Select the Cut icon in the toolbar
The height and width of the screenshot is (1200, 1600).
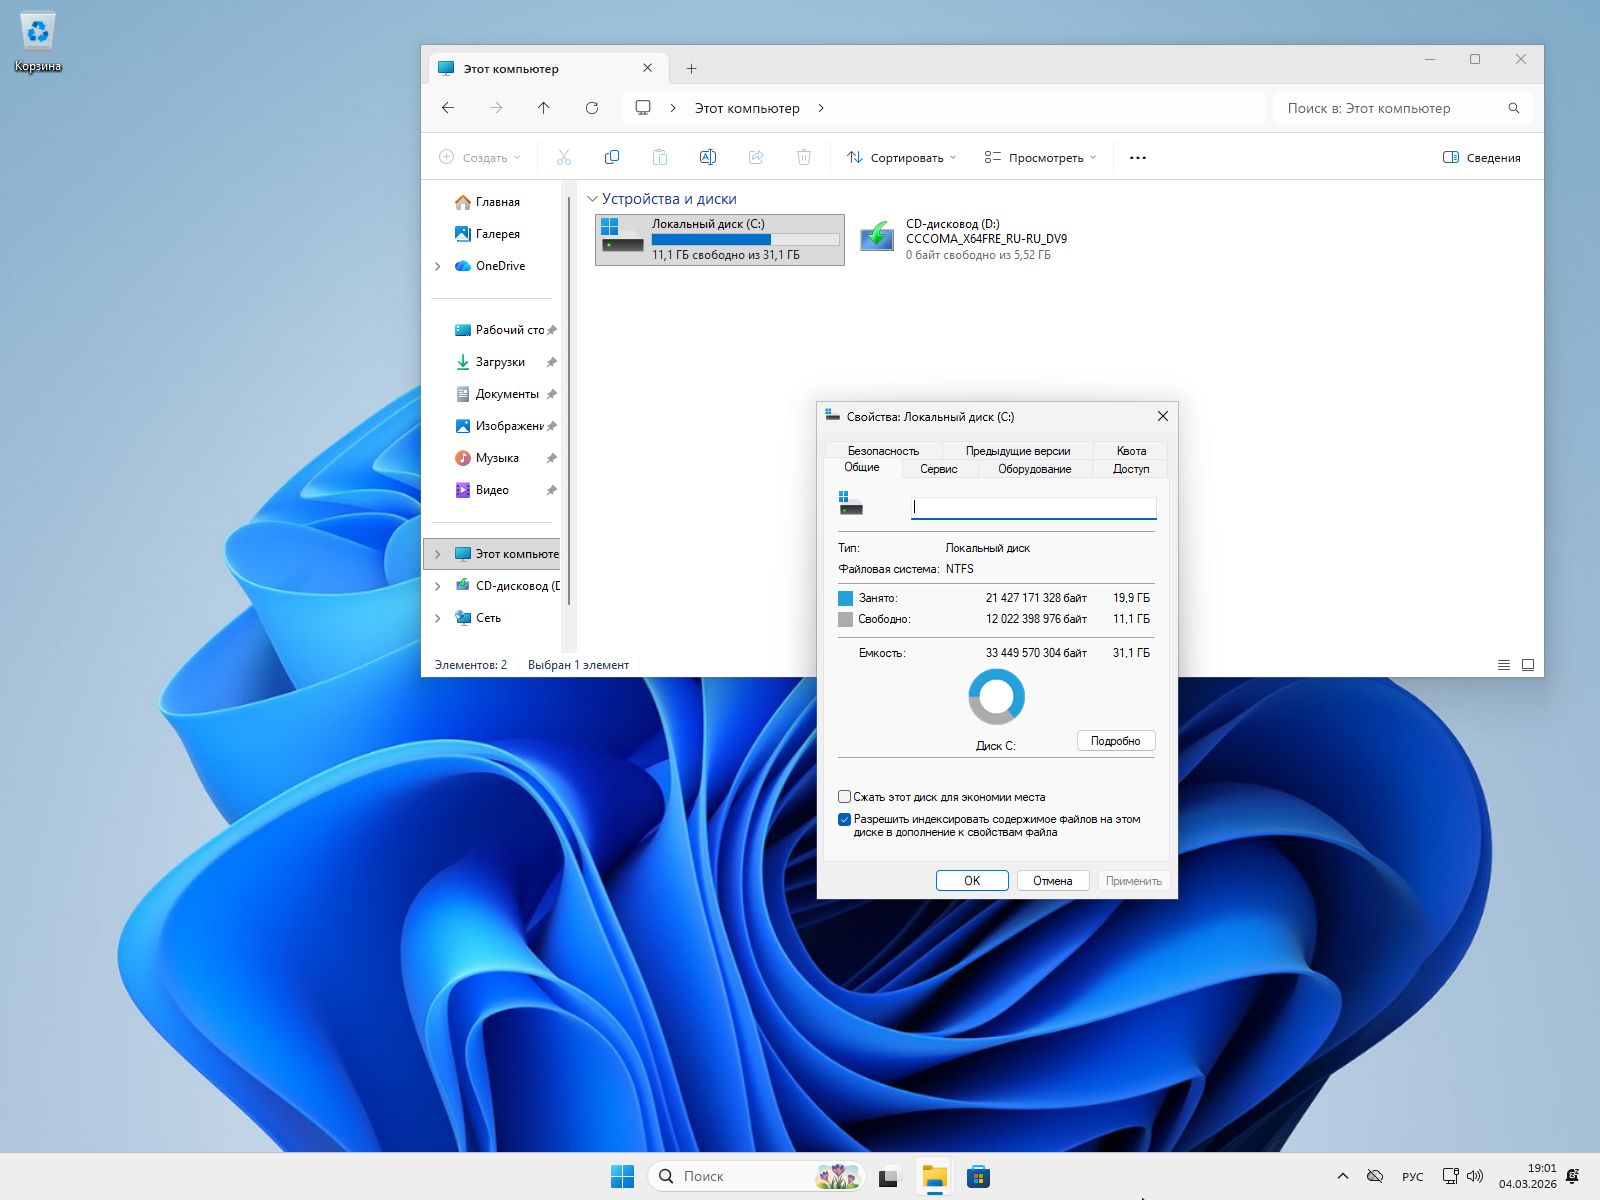pyautogui.click(x=563, y=157)
